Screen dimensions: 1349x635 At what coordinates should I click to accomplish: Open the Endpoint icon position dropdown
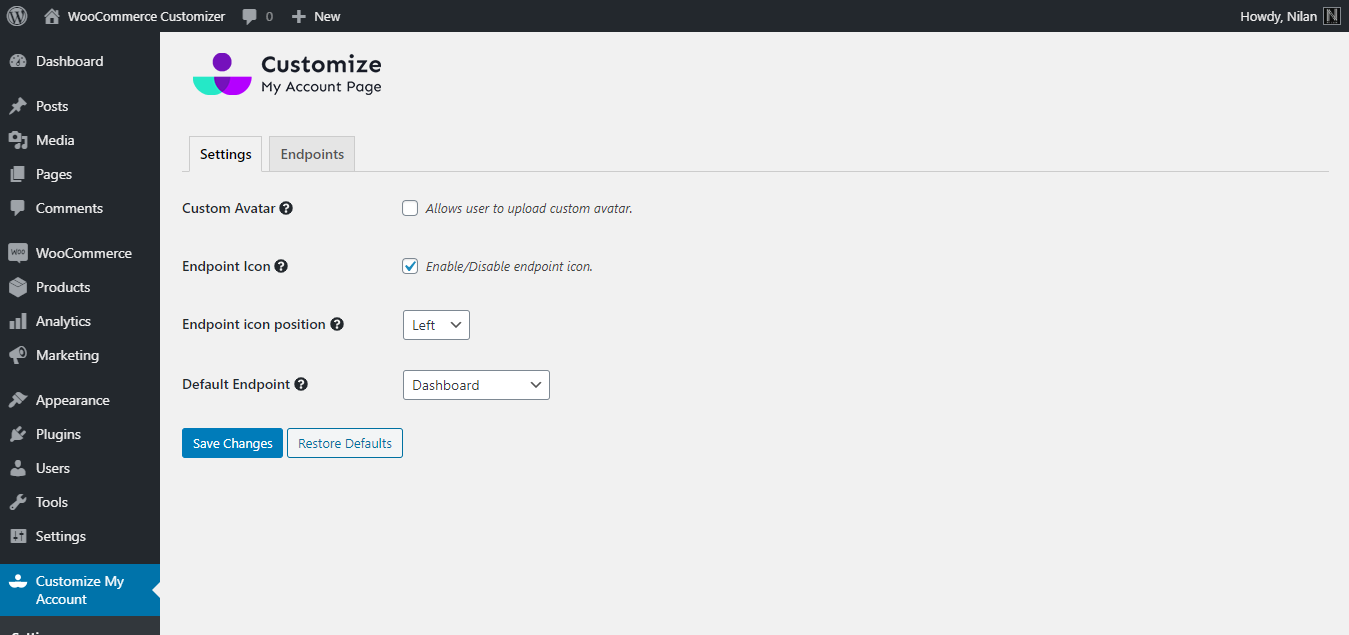click(436, 324)
